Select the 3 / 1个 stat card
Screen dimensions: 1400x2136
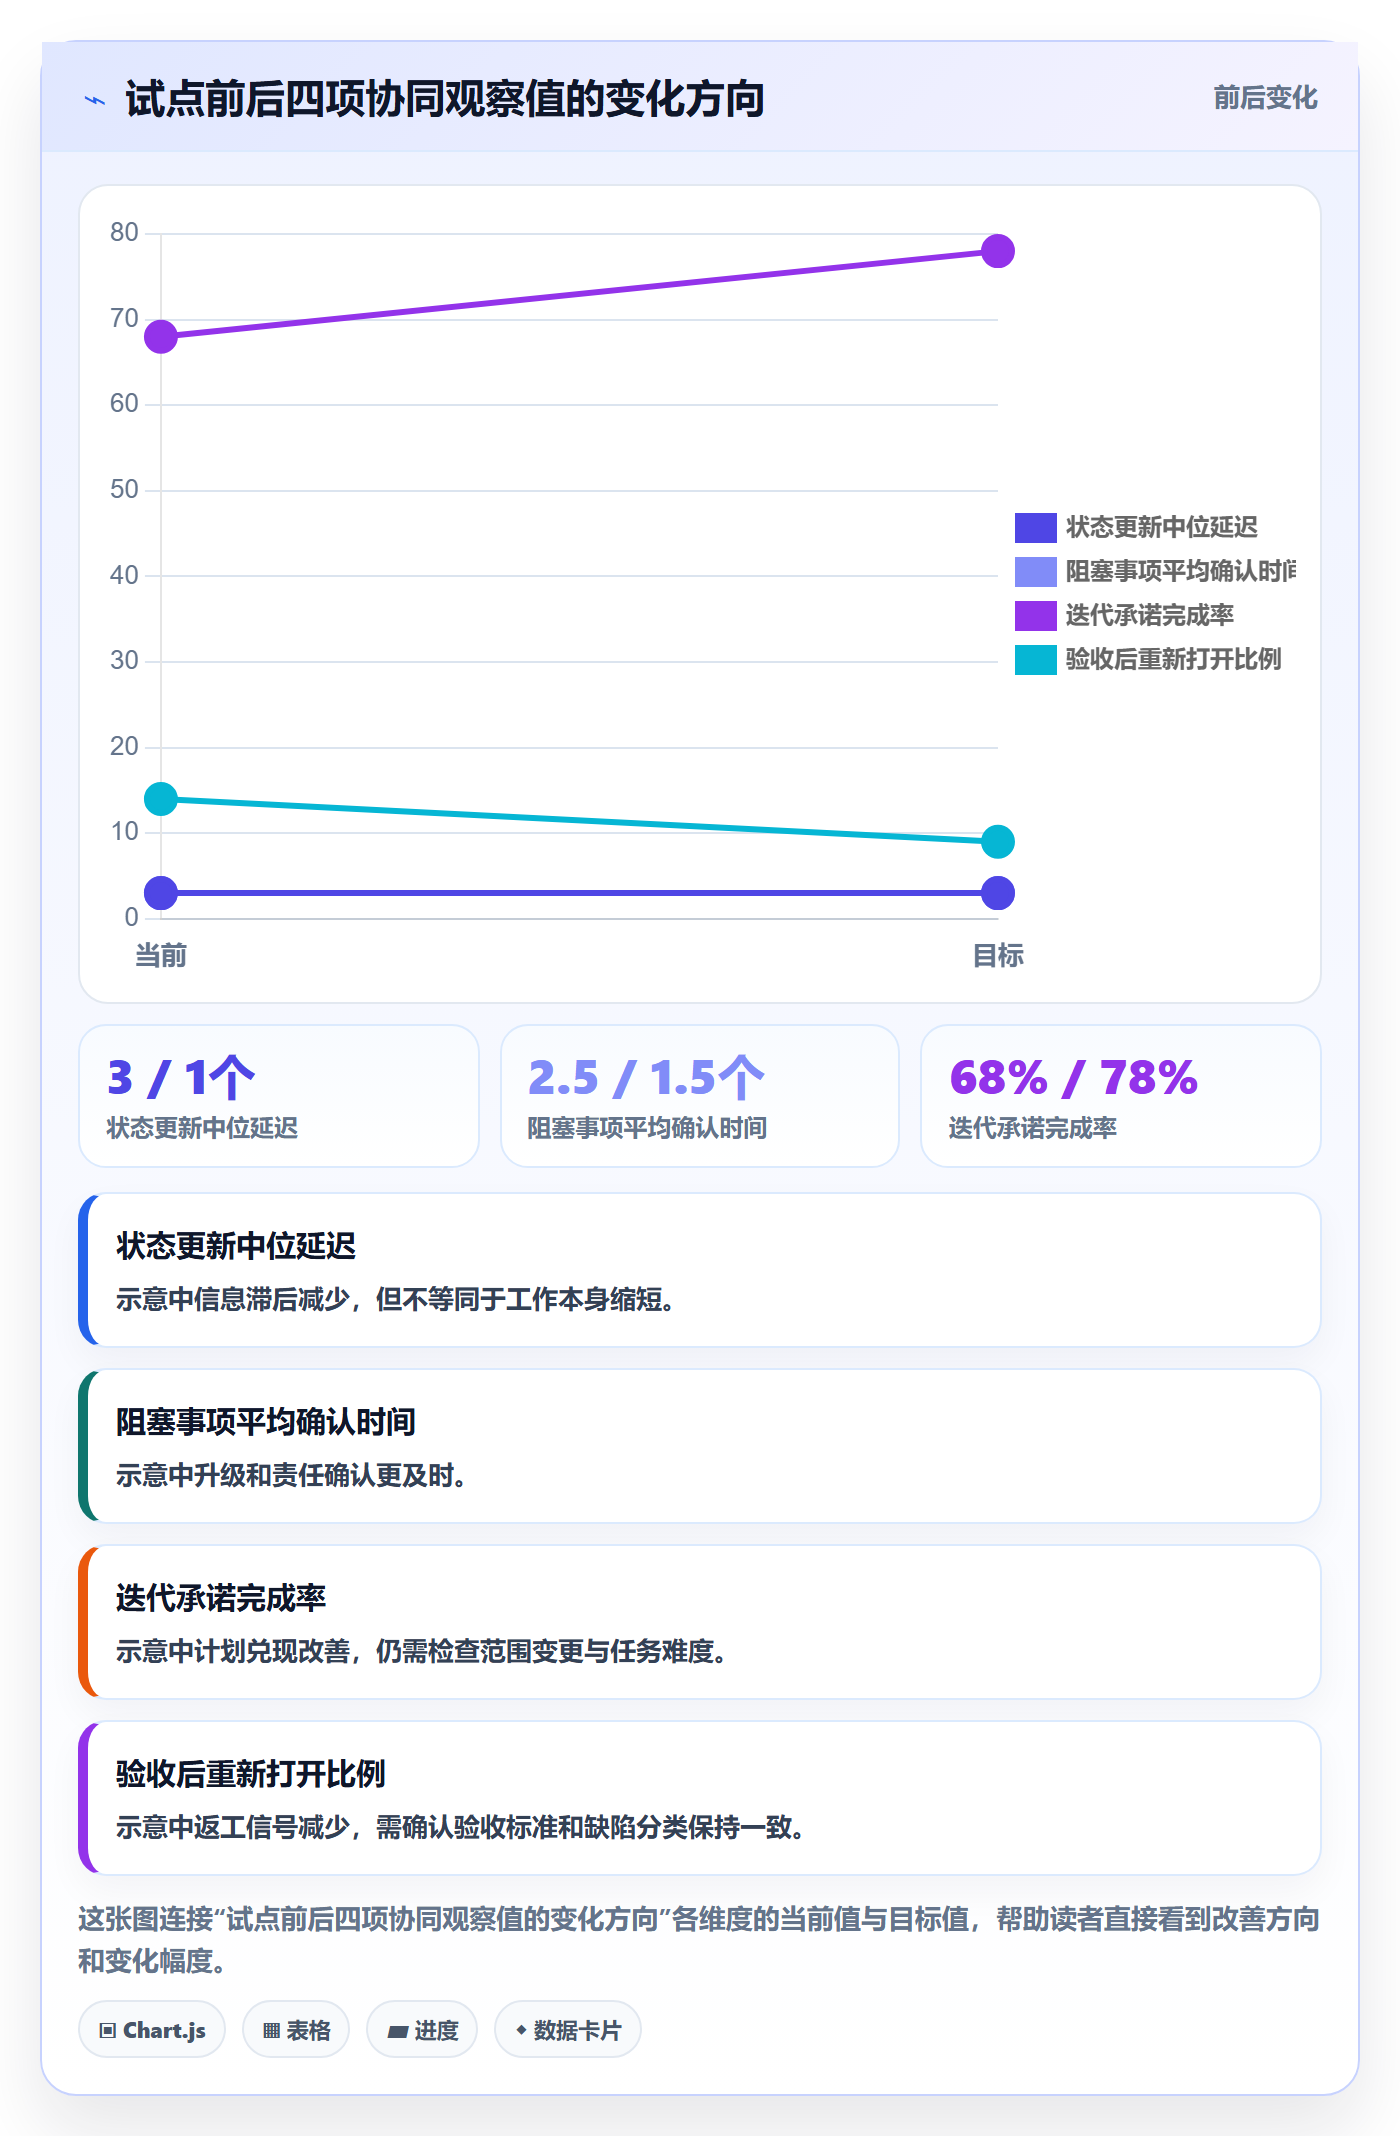(279, 1096)
